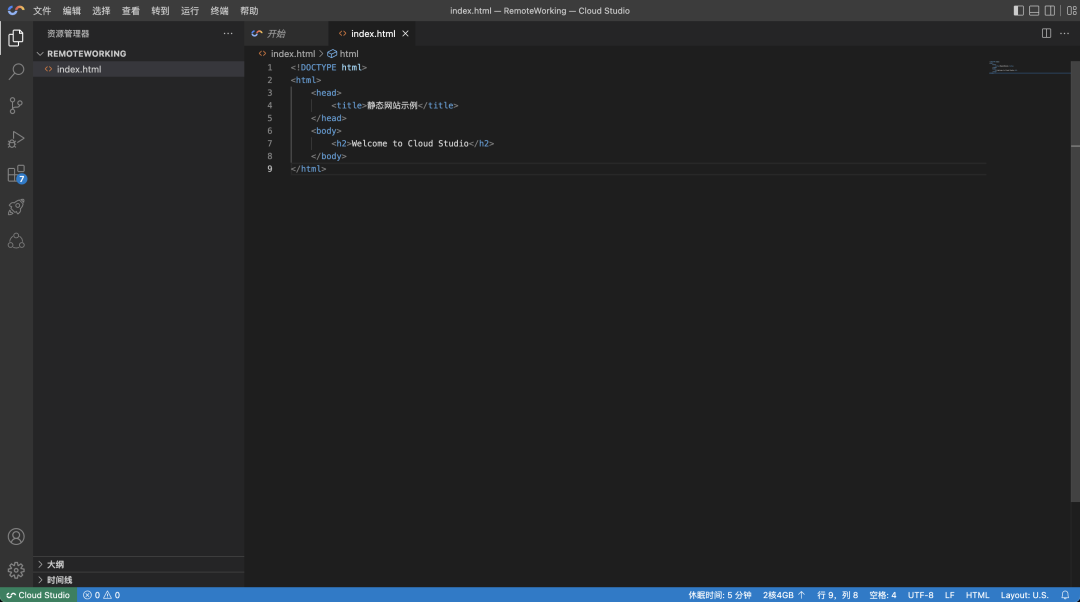
Task: Open the Accounts icon in activity bar
Action: 16,537
